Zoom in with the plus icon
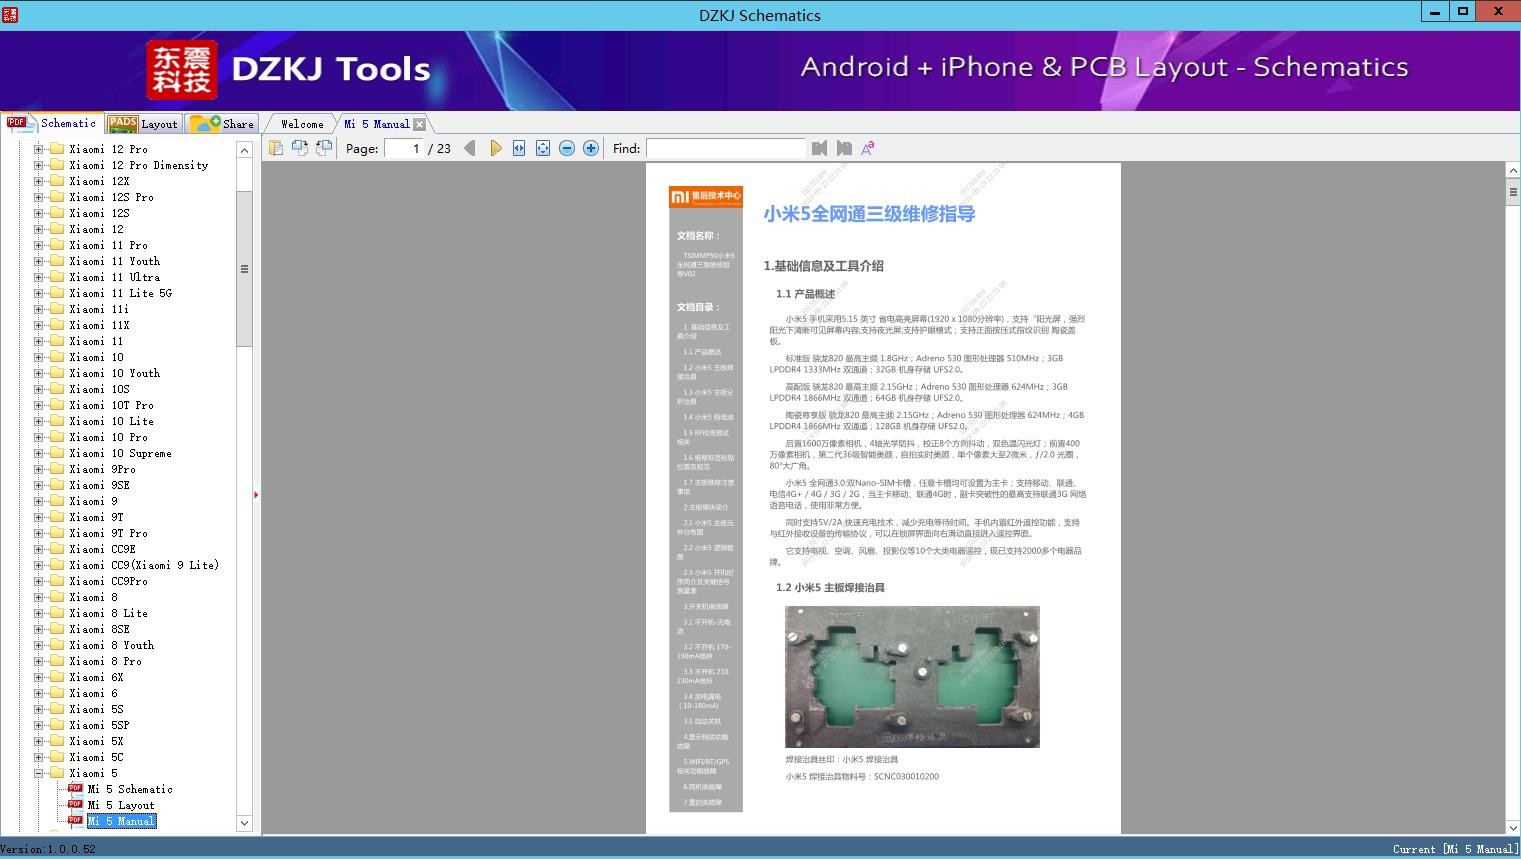The image size is (1521, 859). coord(591,148)
